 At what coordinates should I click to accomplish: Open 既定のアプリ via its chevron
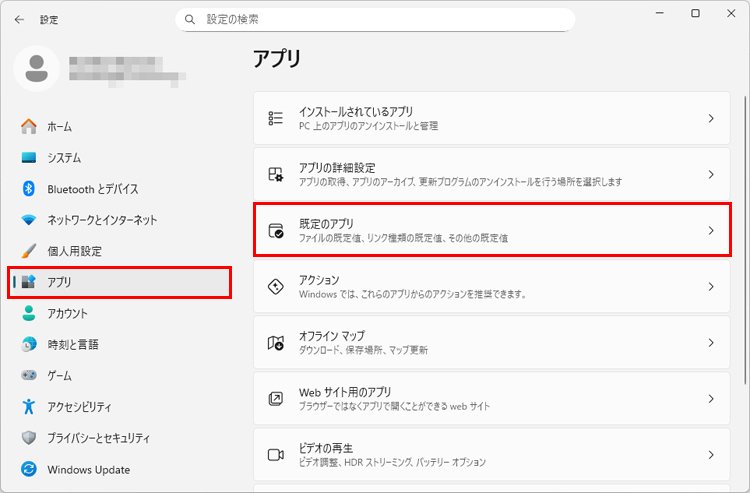[711, 230]
